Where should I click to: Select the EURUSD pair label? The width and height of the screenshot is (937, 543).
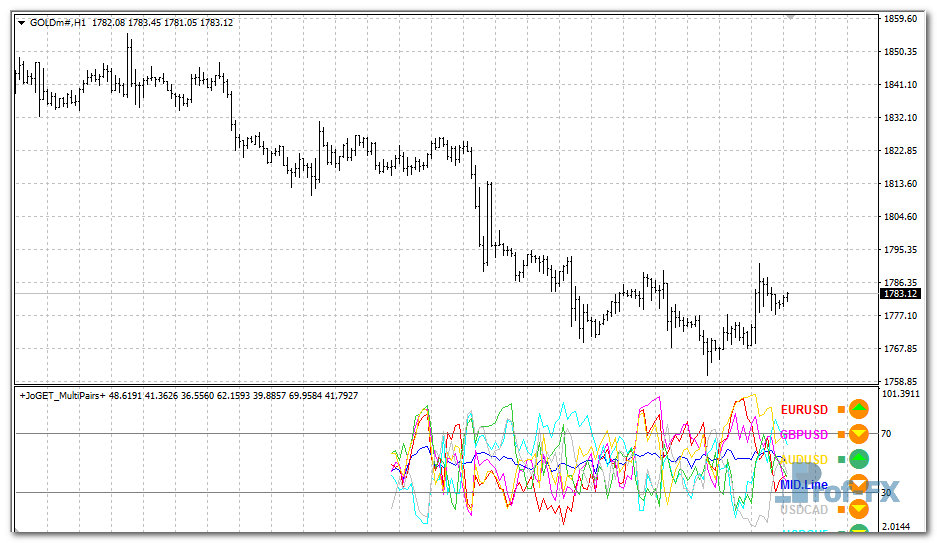pyautogui.click(x=804, y=409)
